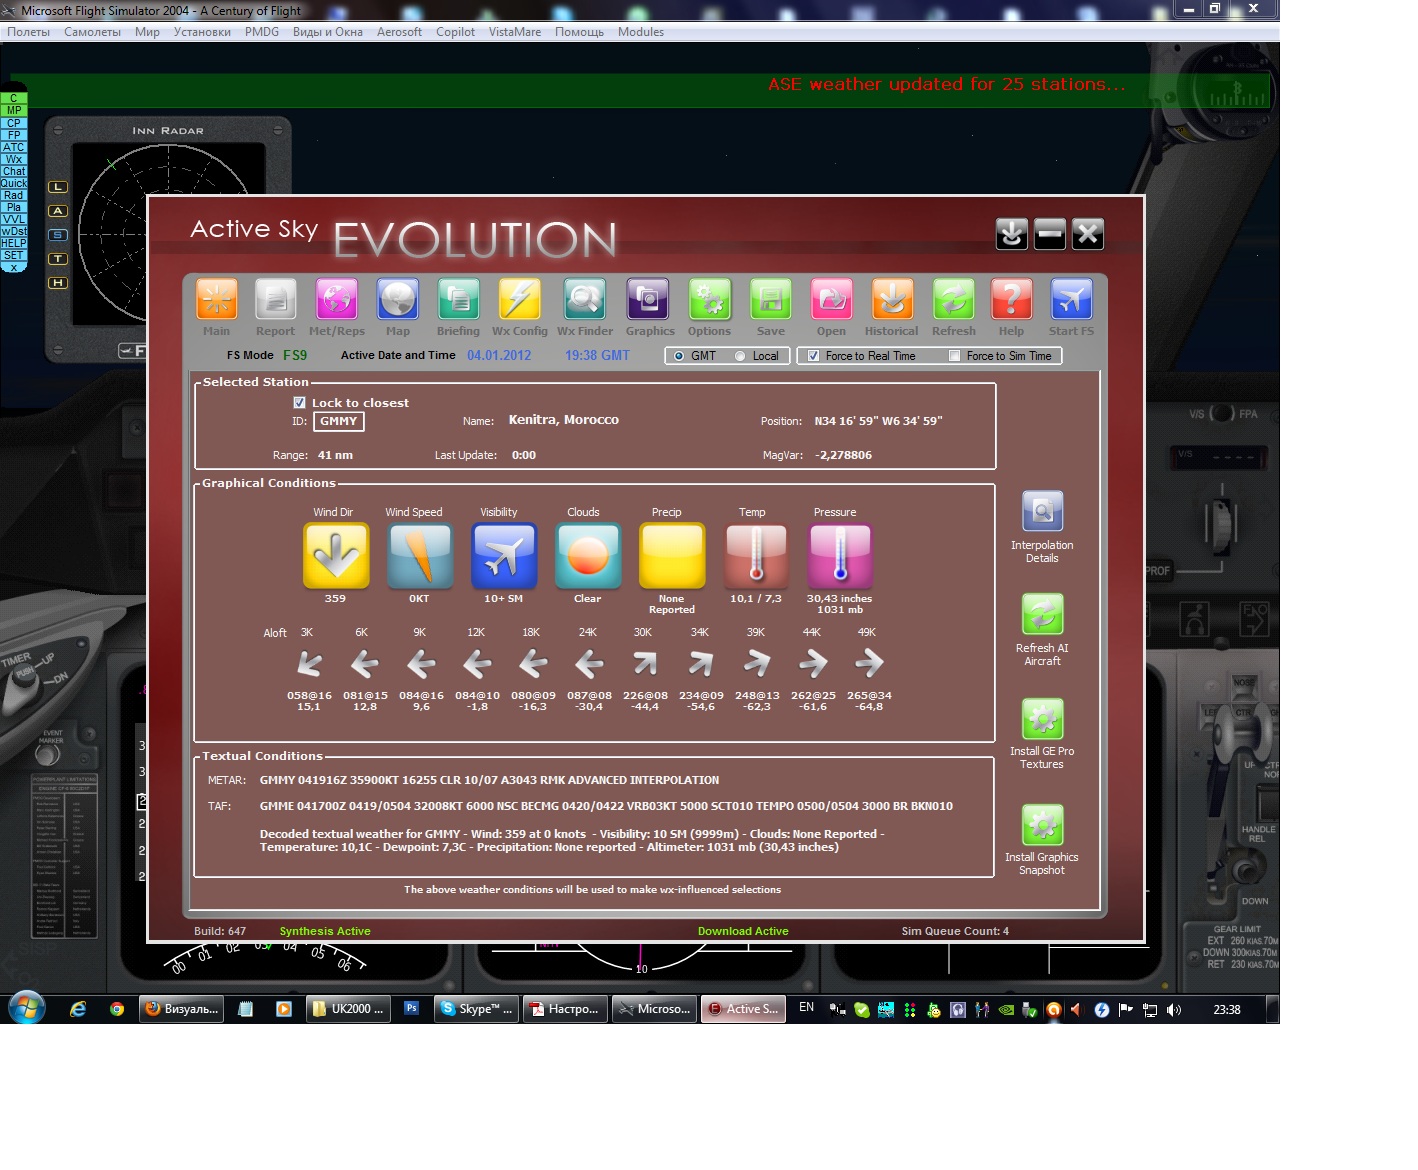Click the Wind Speed condition icon
Screen dimensions: 1418x1170
[420, 556]
